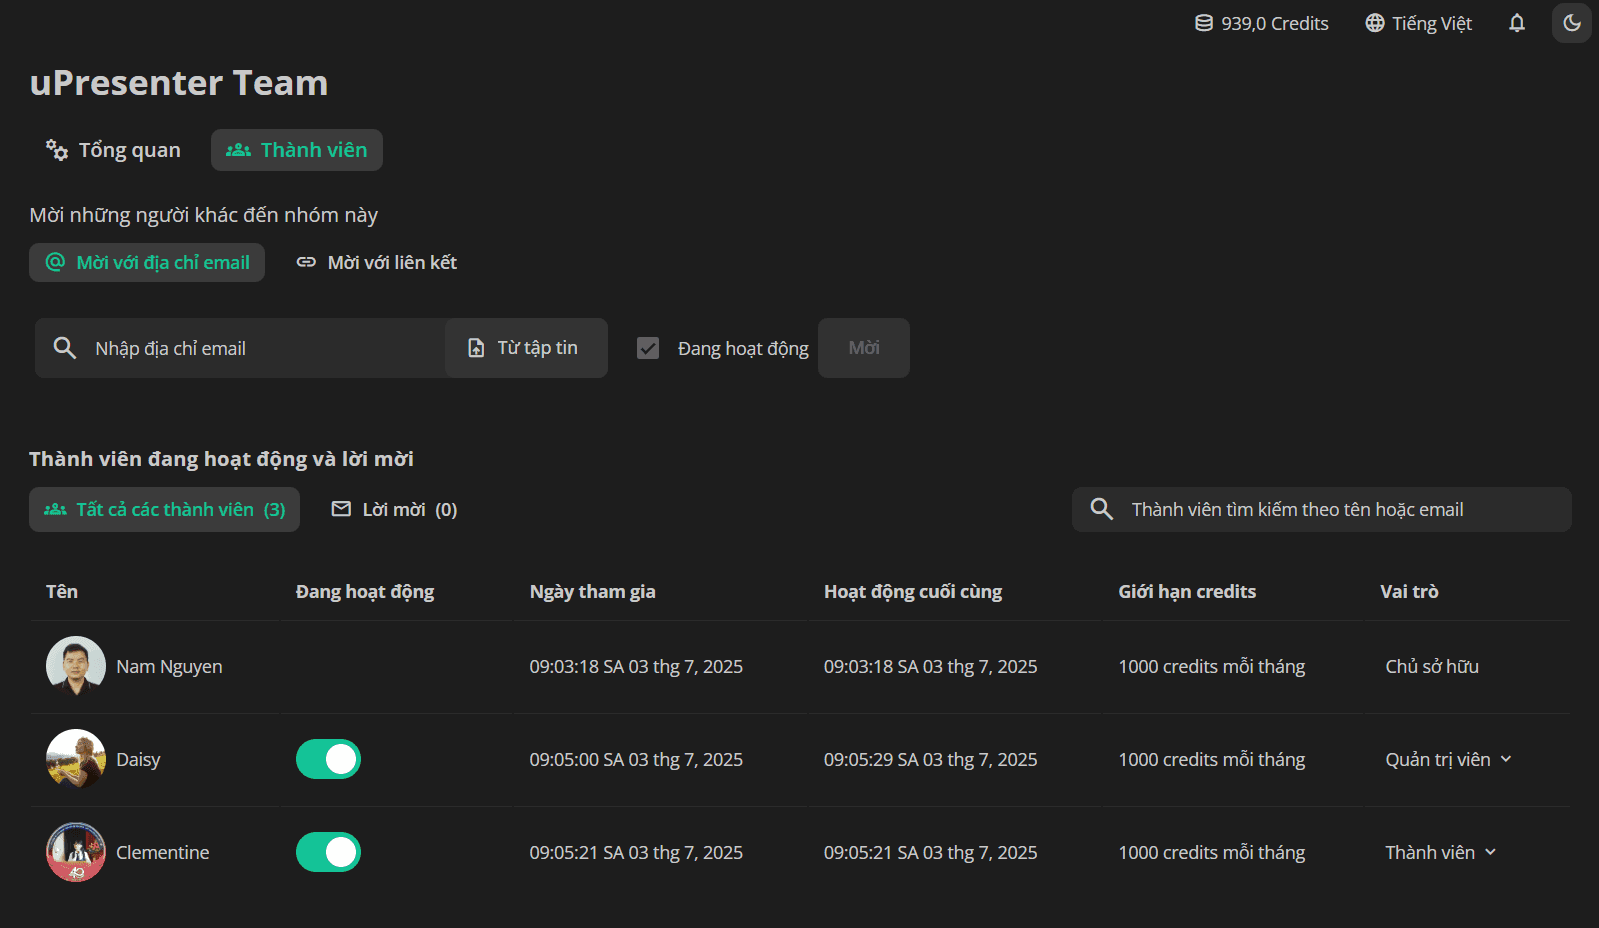The image size is (1599, 928).
Task: Click Clementine's profile picture
Action: point(76,852)
